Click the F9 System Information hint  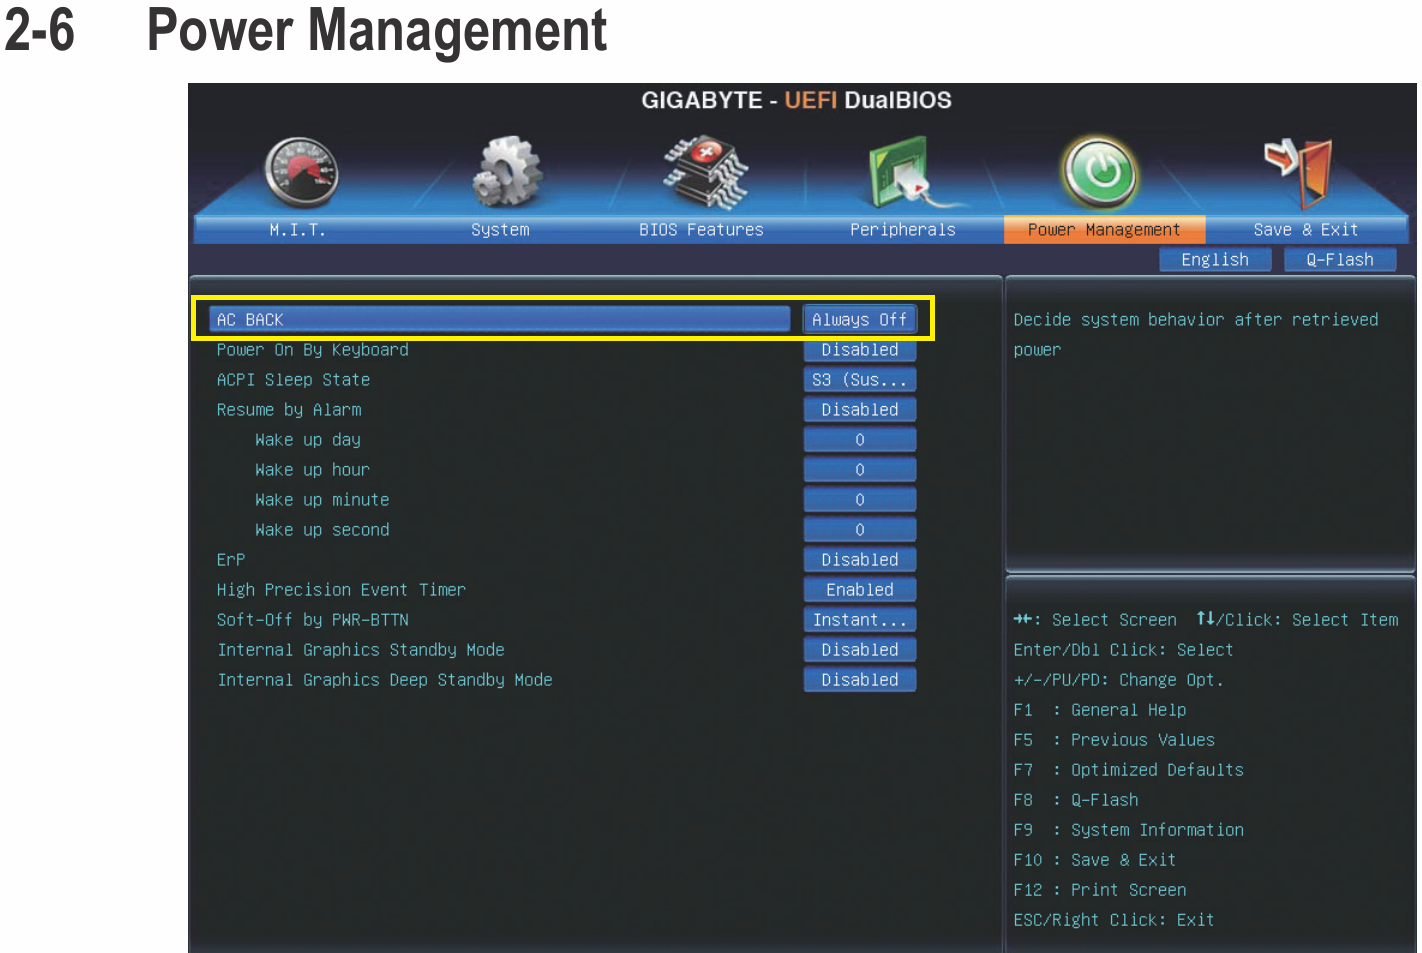coord(1129,830)
